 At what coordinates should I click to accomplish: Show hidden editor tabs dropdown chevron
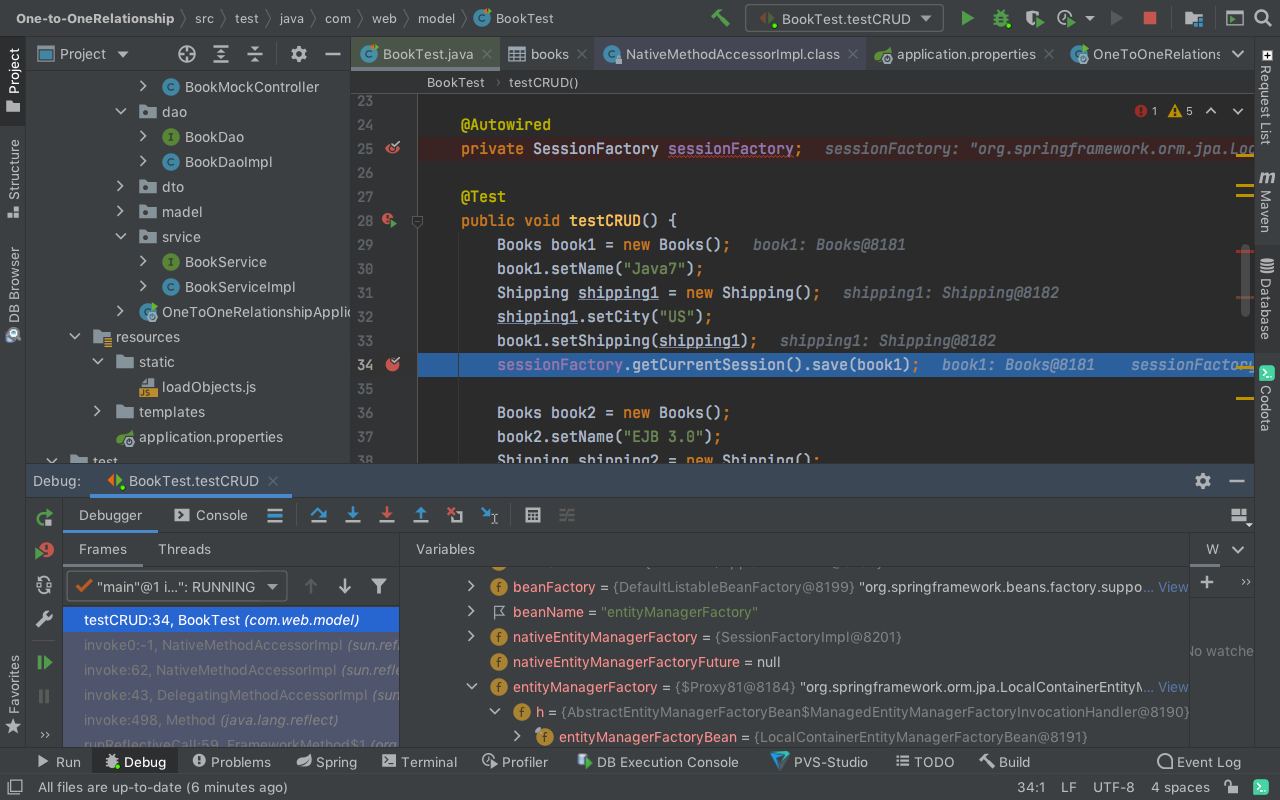pyautogui.click(x=1238, y=54)
